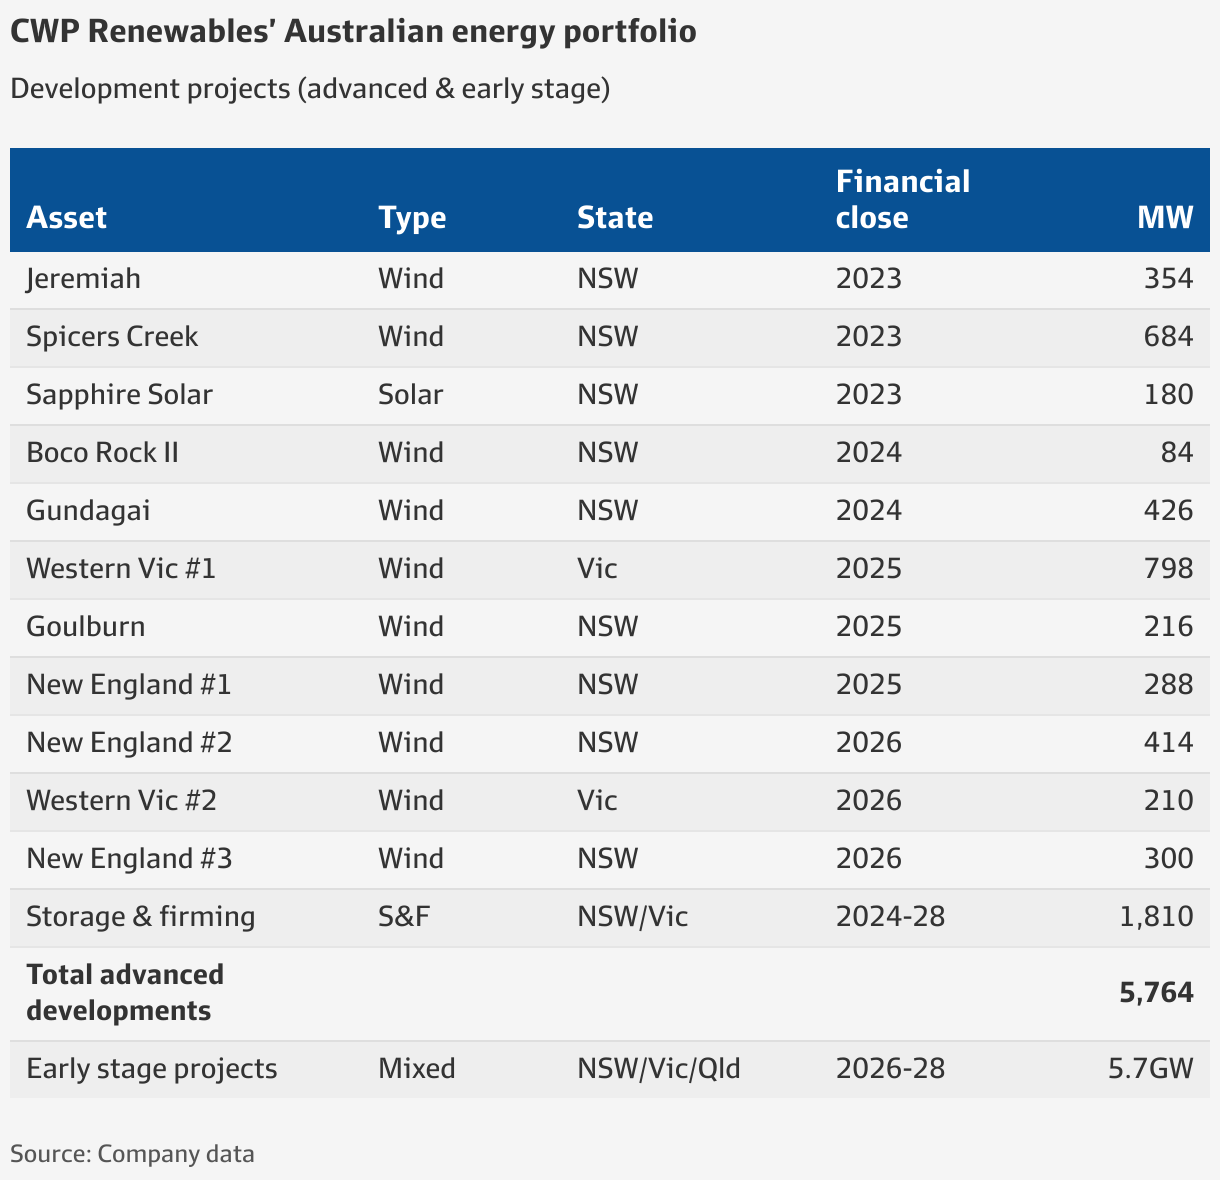Image resolution: width=1220 pixels, height=1180 pixels.
Task: Click the 'Wind' type cell for Spicers Creek
Action: point(411,336)
